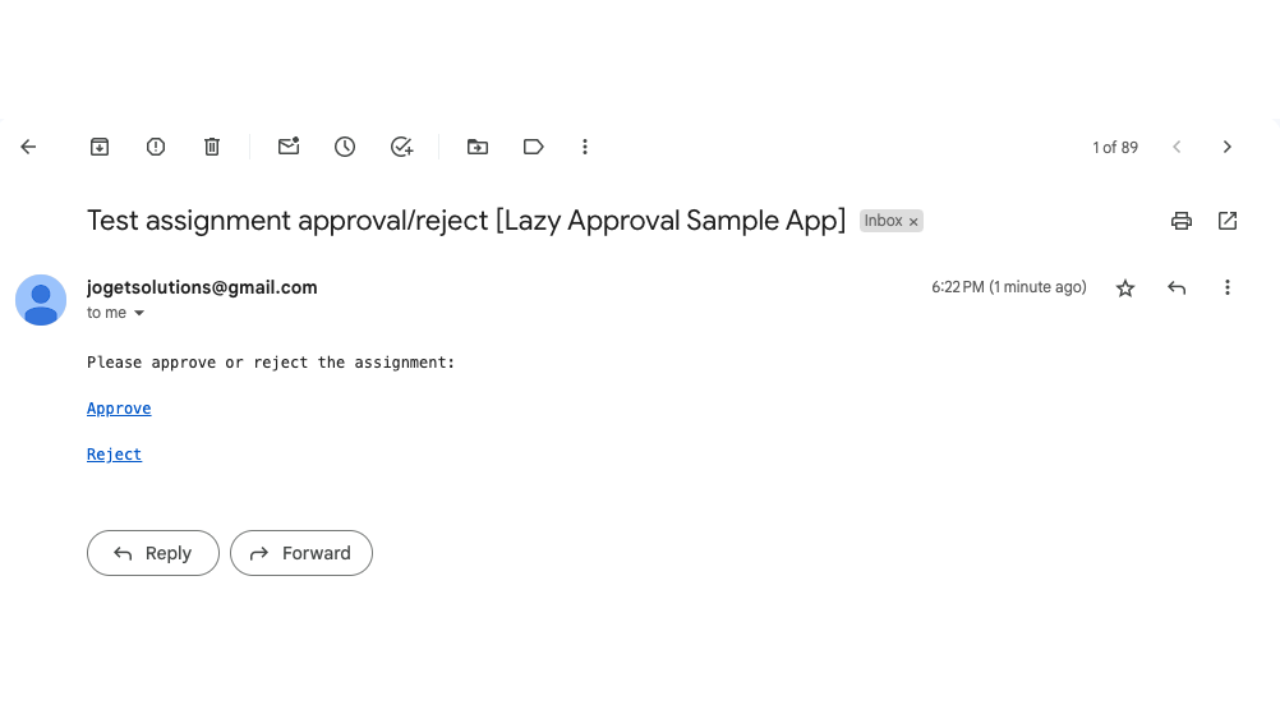Remove the Inbox label with its x
Image resolution: width=1280 pixels, height=720 pixels.
point(913,222)
